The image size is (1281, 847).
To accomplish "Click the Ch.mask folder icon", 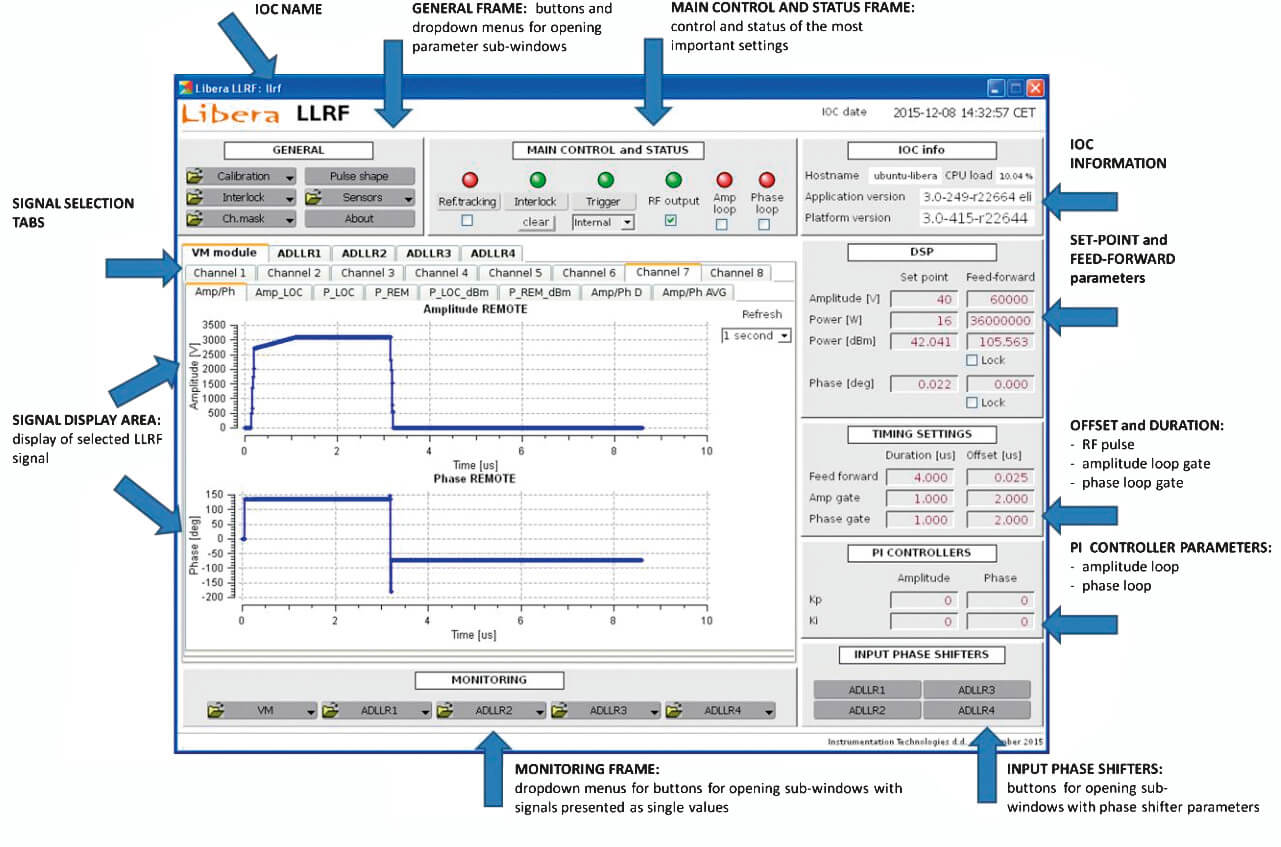I will tap(196, 219).
